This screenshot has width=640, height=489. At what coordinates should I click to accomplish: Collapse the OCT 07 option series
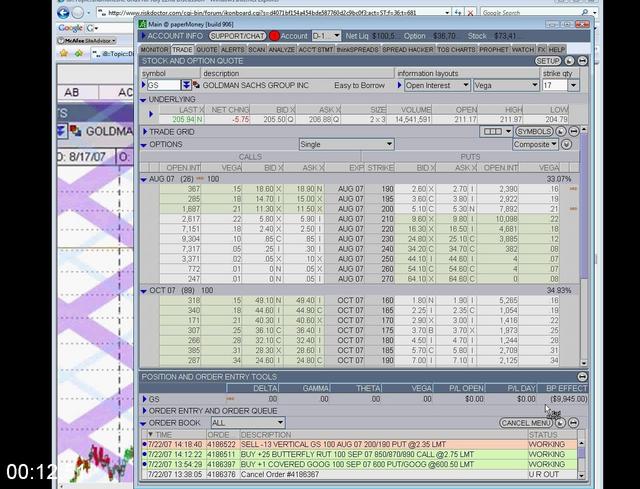143,291
